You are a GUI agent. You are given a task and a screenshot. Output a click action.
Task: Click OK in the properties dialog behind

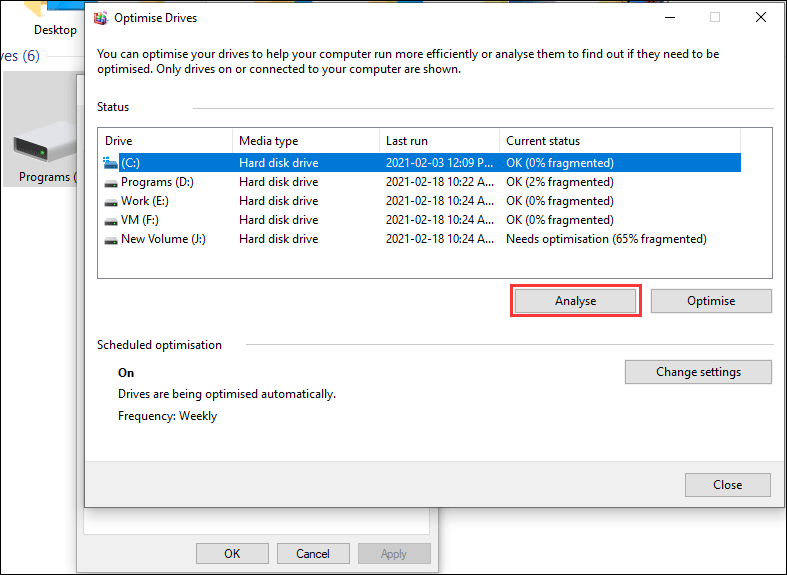pos(232,553)
